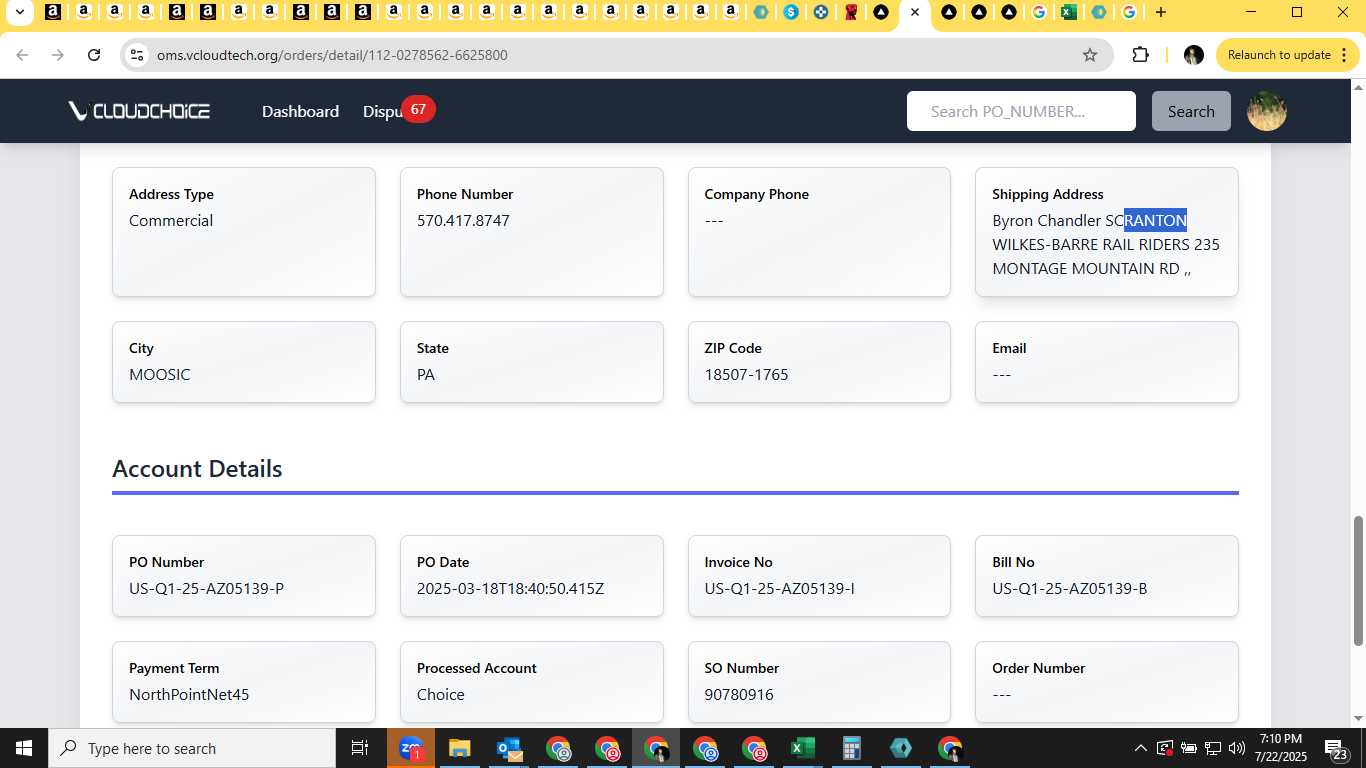The height and width of the screenshot is (768, 1366).
Task: Switch to the dollar-sign icon tab
Action: pyautogui.click(x=791, y=12)
